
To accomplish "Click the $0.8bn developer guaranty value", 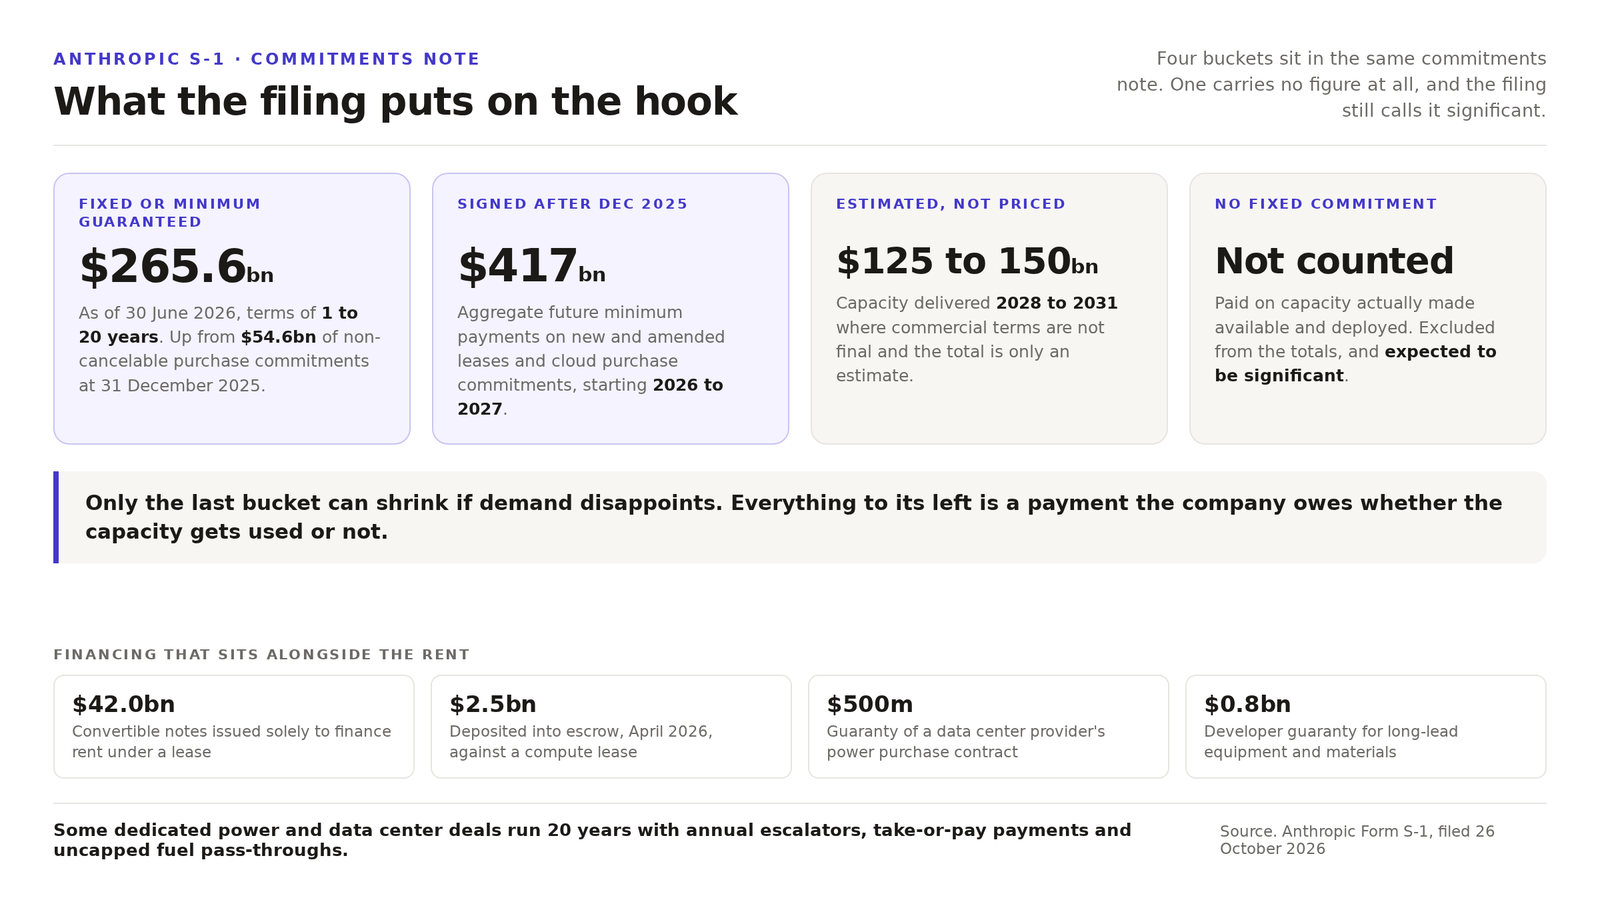I will [x=1247, y=704].
